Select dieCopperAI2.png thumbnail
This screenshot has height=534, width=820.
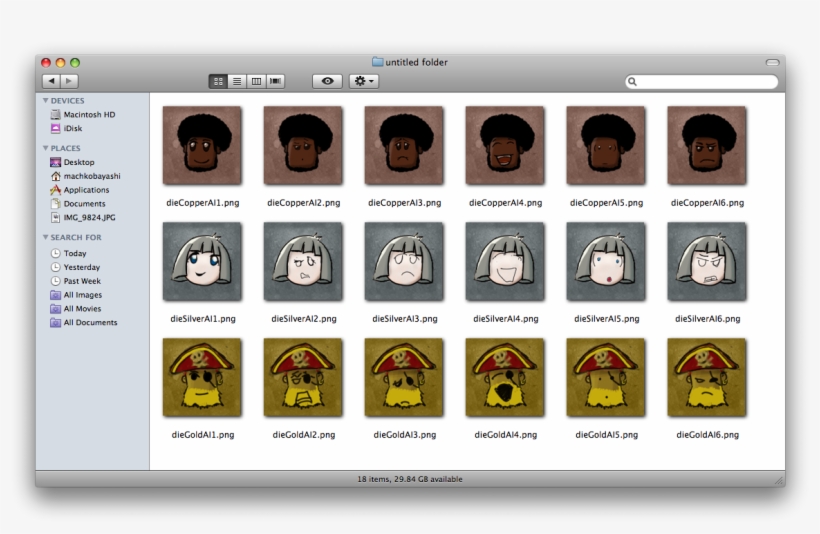(x=303, y=145)
